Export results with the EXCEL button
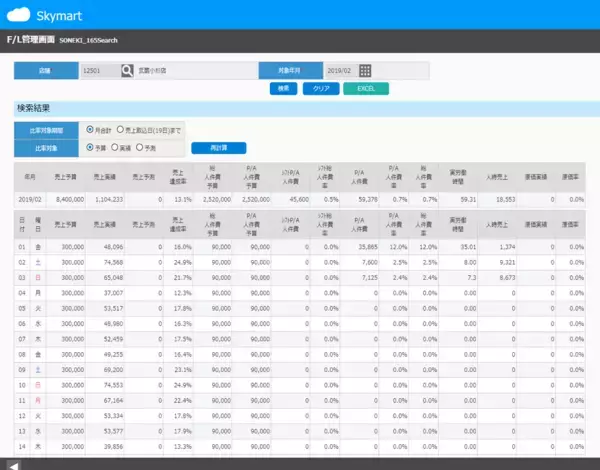This screenshot has width=600, height=470. [366, 89]
